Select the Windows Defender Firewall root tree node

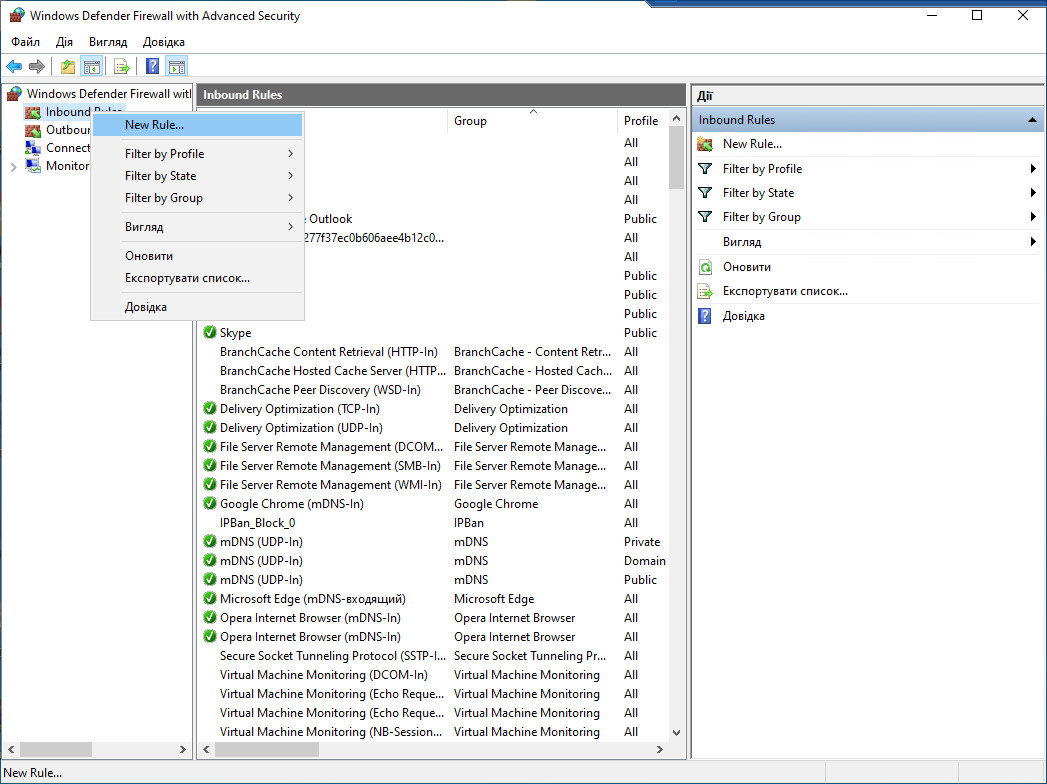coord(108,94)
